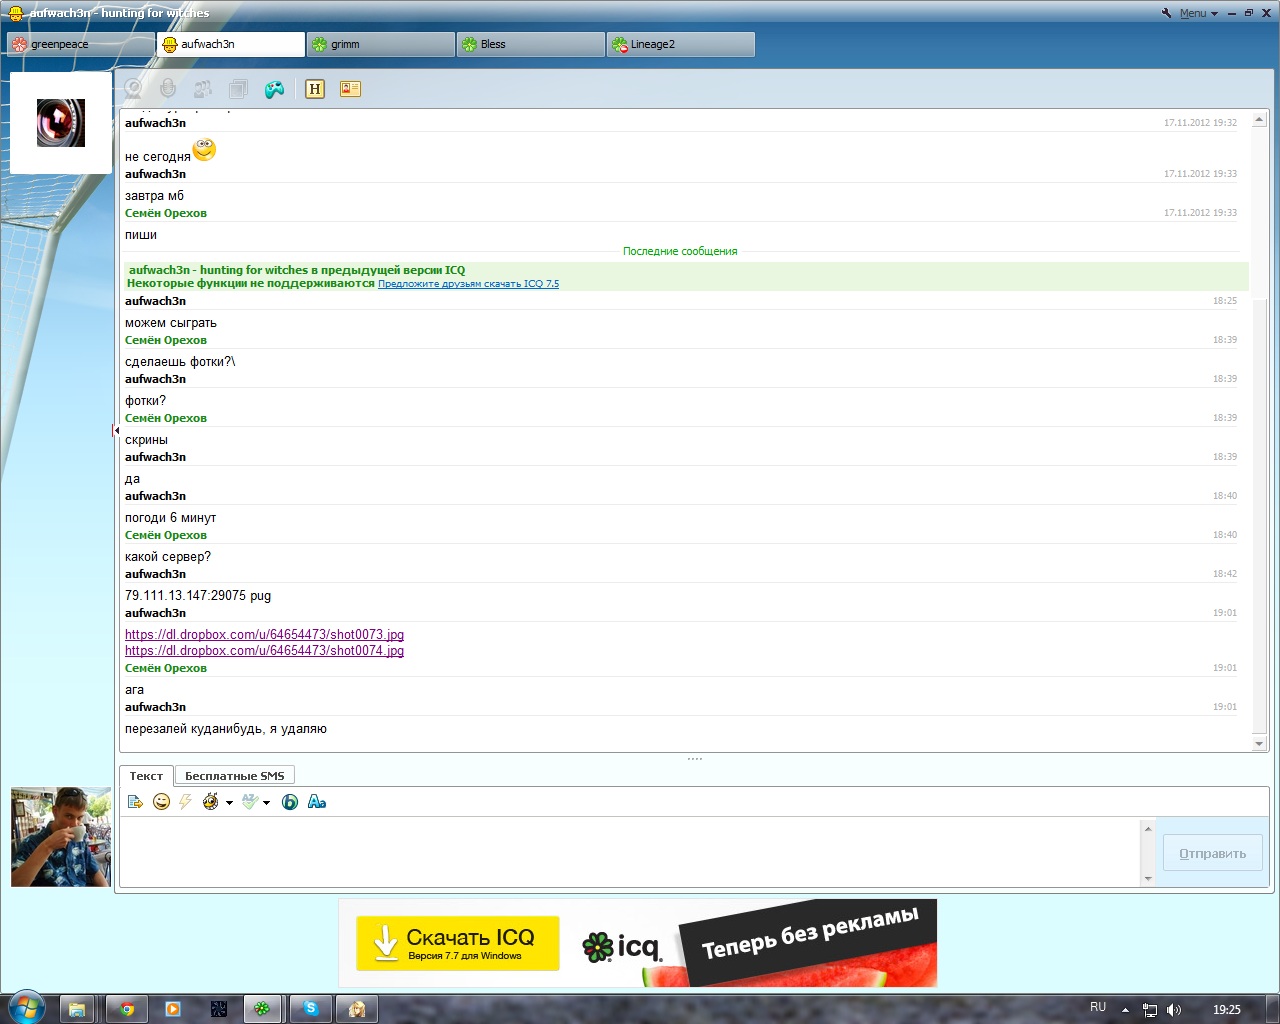The image size is (1280, 1024).
Task: Open Skype from the taskbar
Action: (311, 1009)
